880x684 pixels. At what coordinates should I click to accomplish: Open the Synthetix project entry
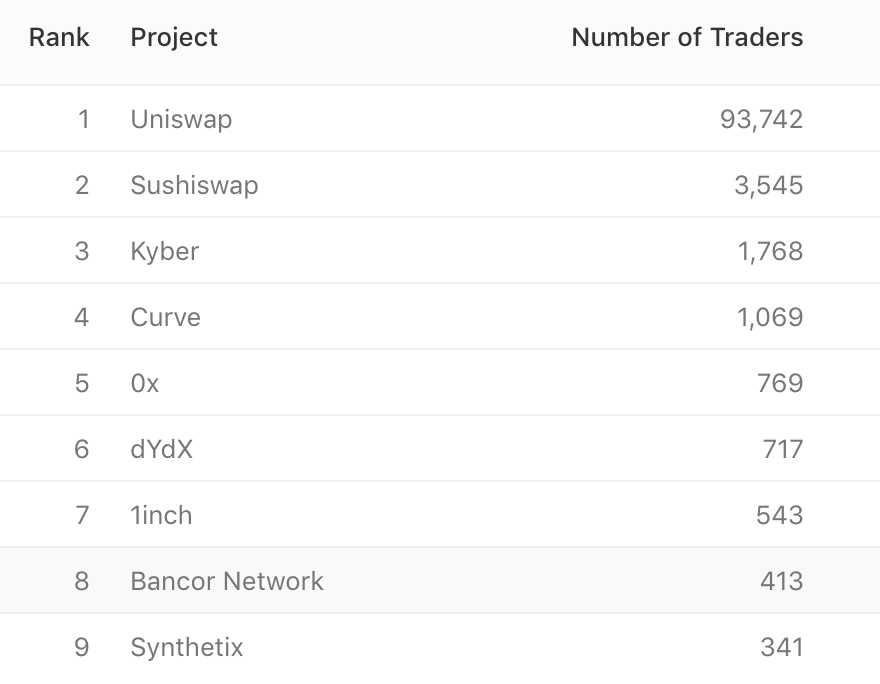[x=187, y=647]
